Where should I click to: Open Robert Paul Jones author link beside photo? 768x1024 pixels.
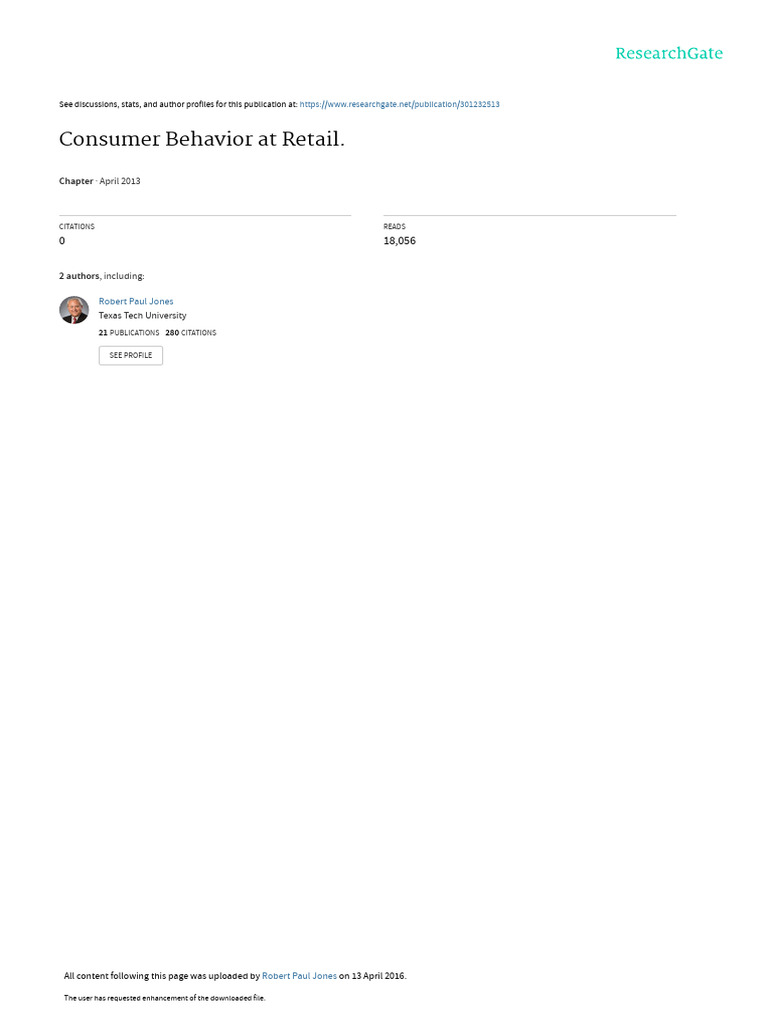tap(136, 301)
